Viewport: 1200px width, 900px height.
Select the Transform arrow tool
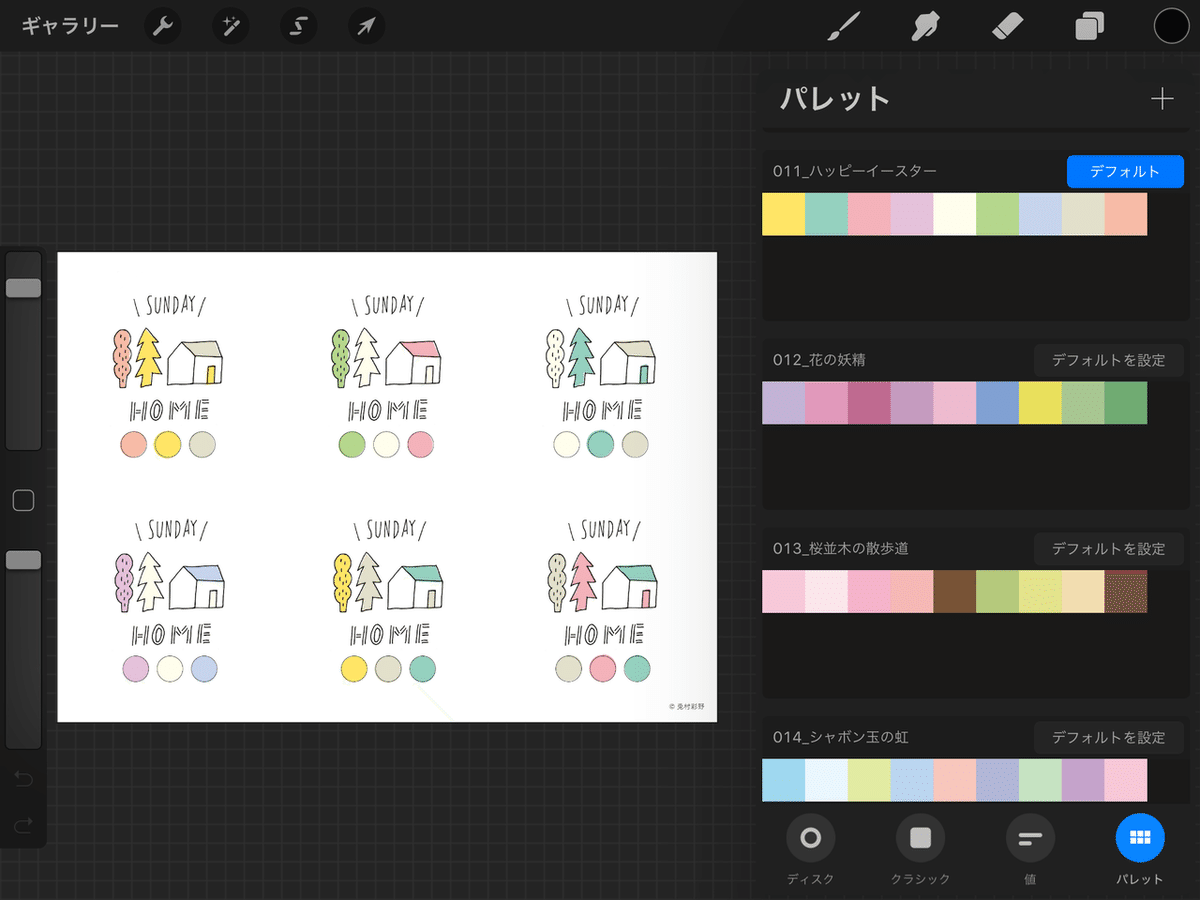(x=366, y=26)
